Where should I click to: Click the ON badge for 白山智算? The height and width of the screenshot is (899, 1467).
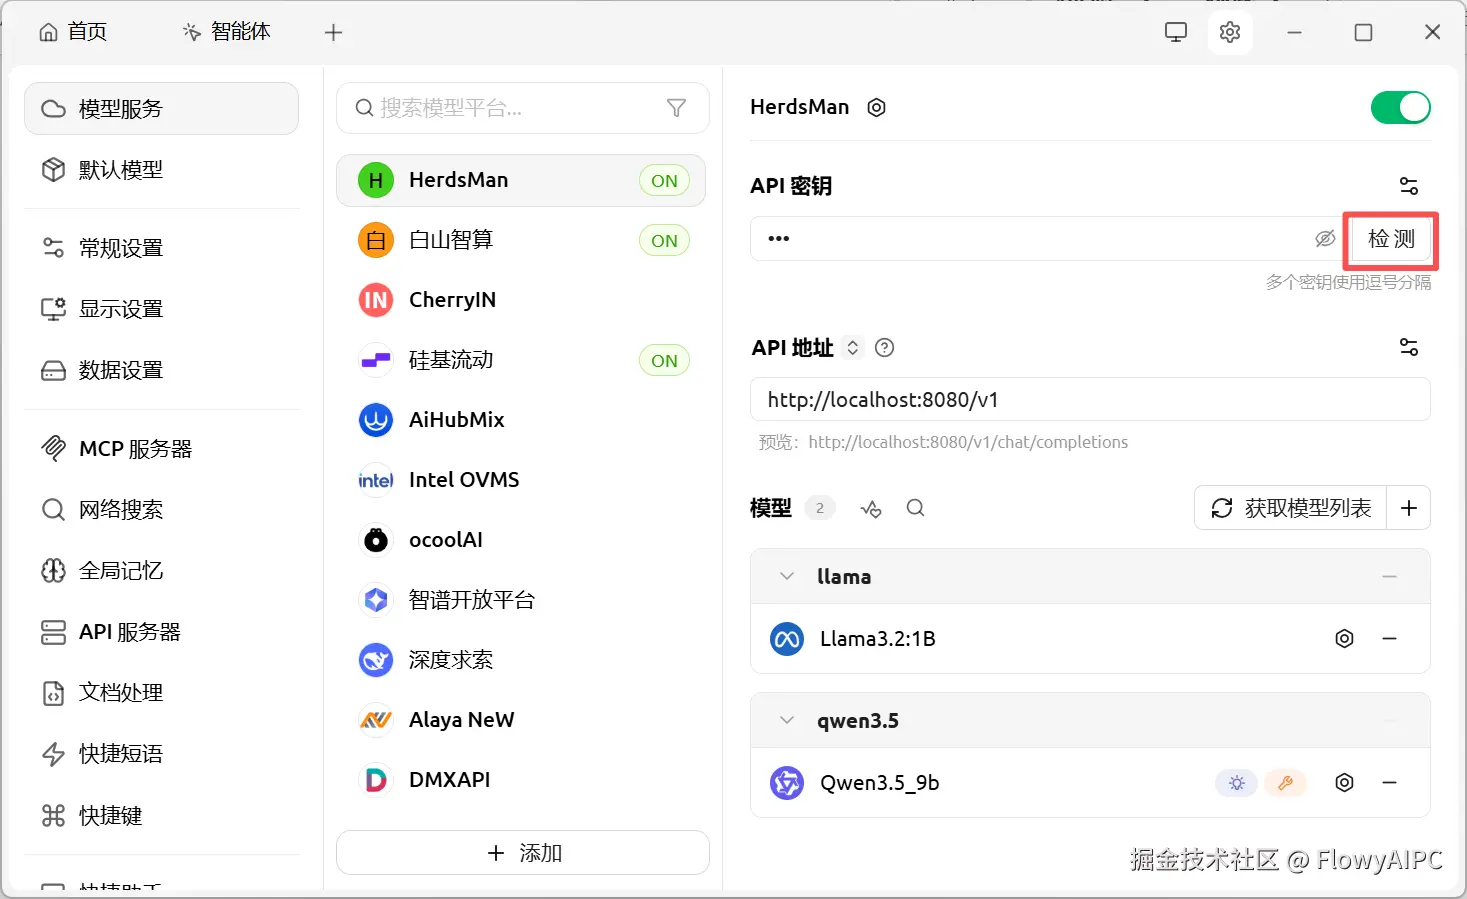665,241
